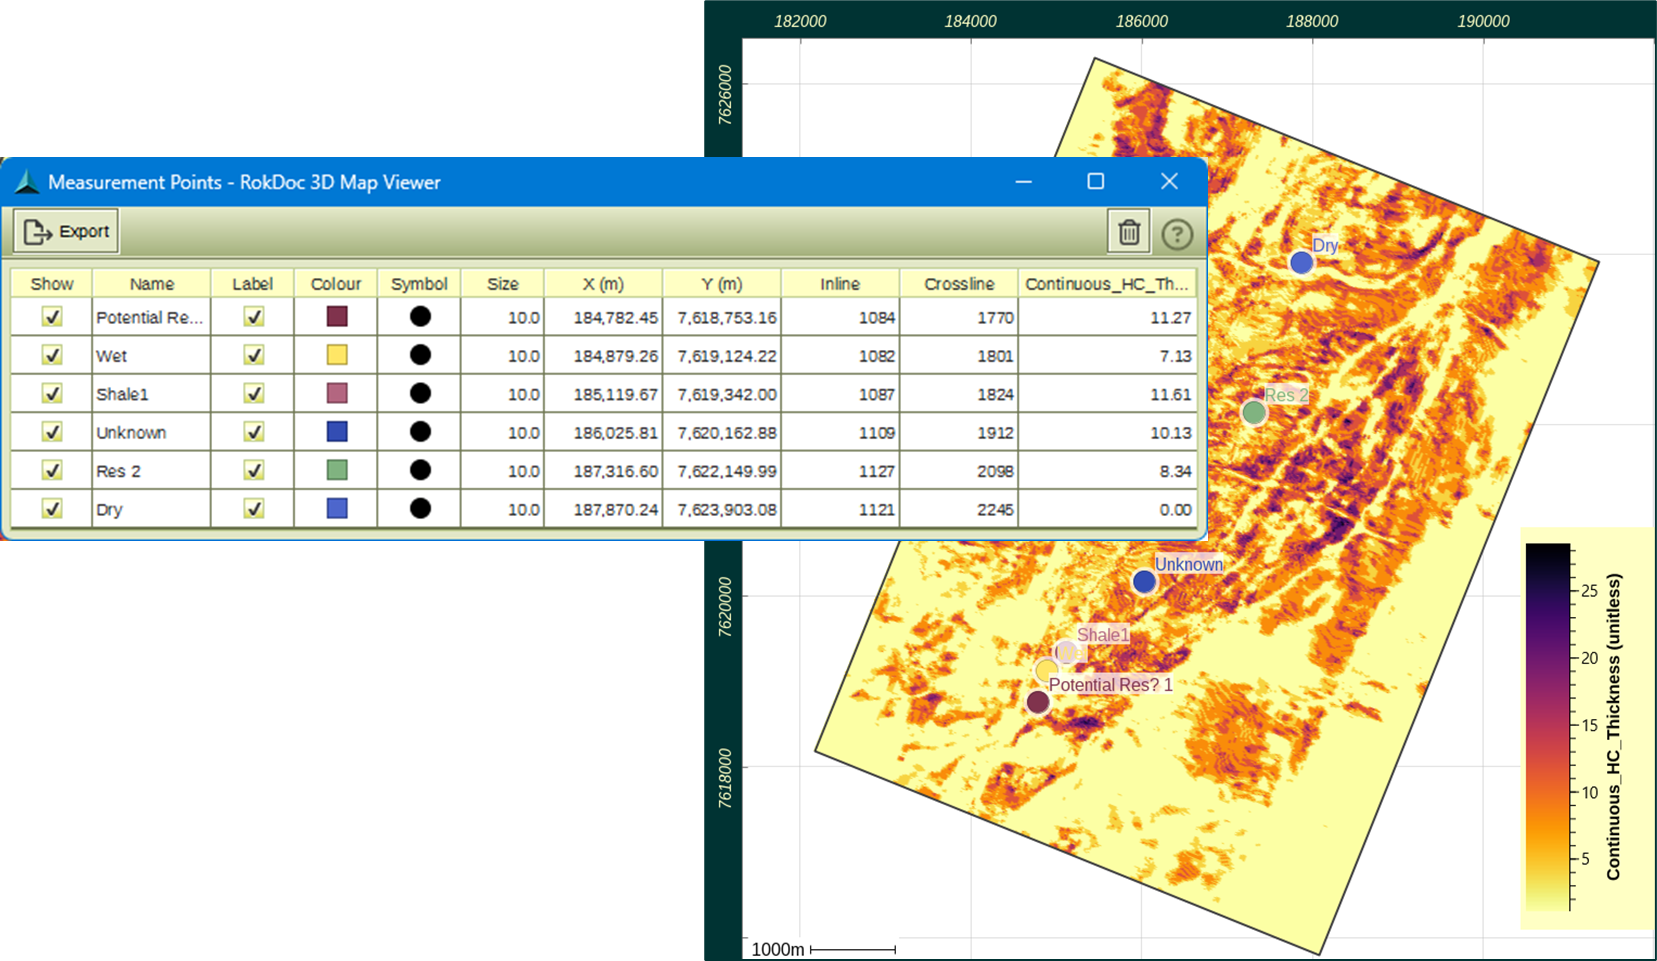Click the Export button
The height and width of the screenshot is (961, 1657).
point(67,232)
